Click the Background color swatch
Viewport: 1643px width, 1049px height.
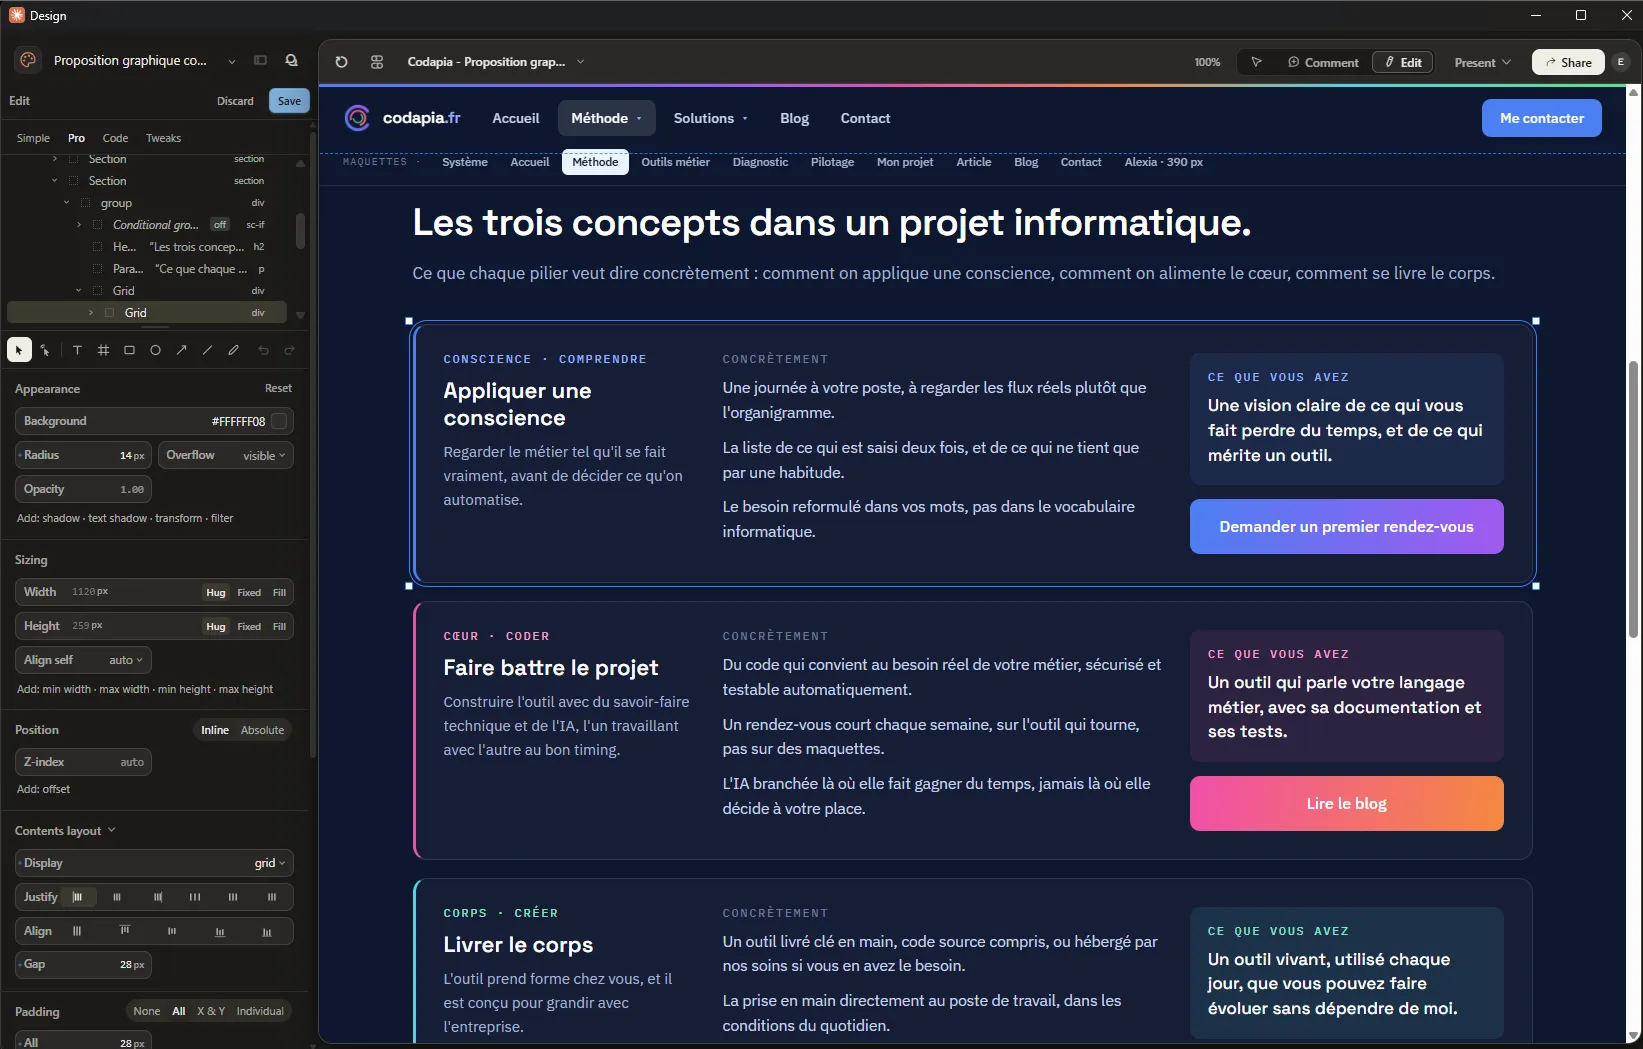click(280, 421)
